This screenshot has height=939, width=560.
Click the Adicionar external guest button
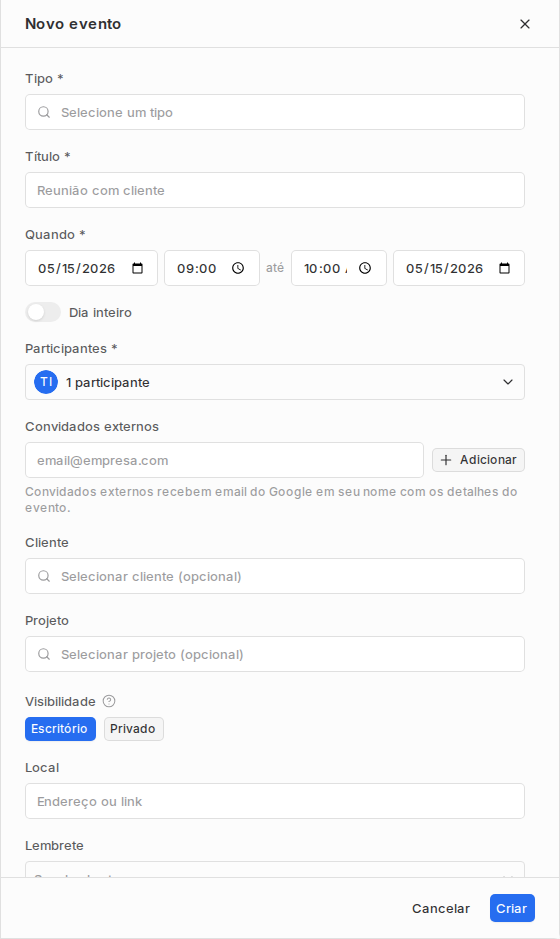(479, 460)
